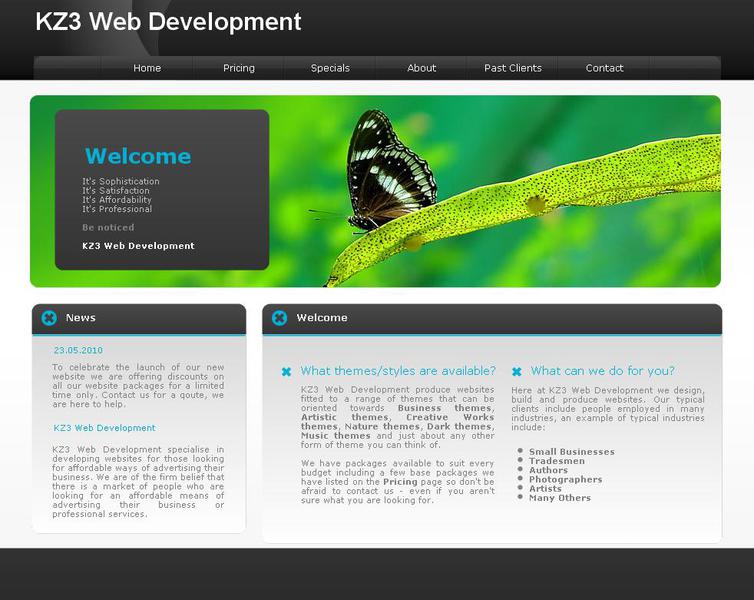Click the bold Pricing word in the paragraph

400,482
